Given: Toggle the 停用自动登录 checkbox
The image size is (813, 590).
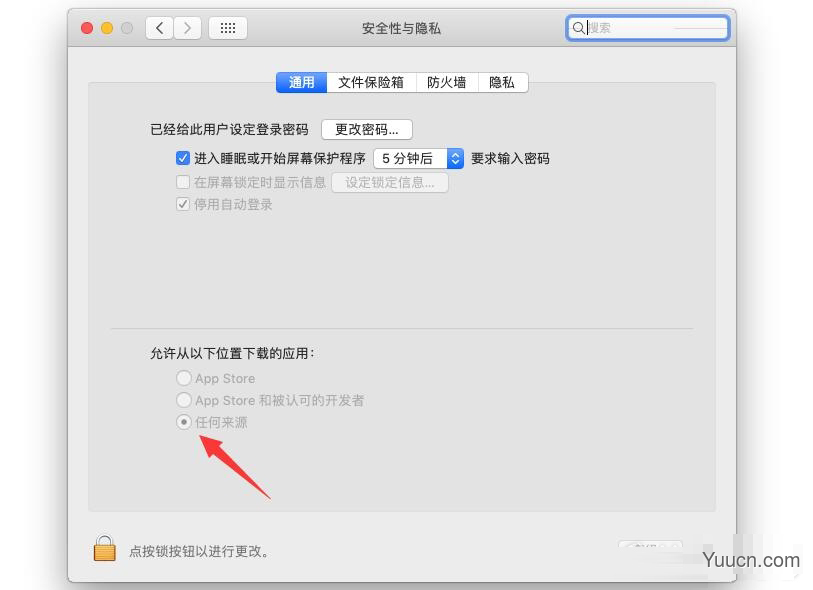Looking at the screenshot, I should [x=182, y=204].
